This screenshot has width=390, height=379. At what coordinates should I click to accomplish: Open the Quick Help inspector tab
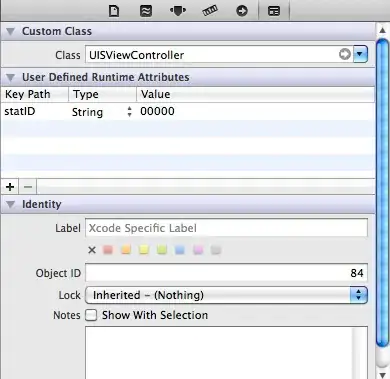[146, 11]
